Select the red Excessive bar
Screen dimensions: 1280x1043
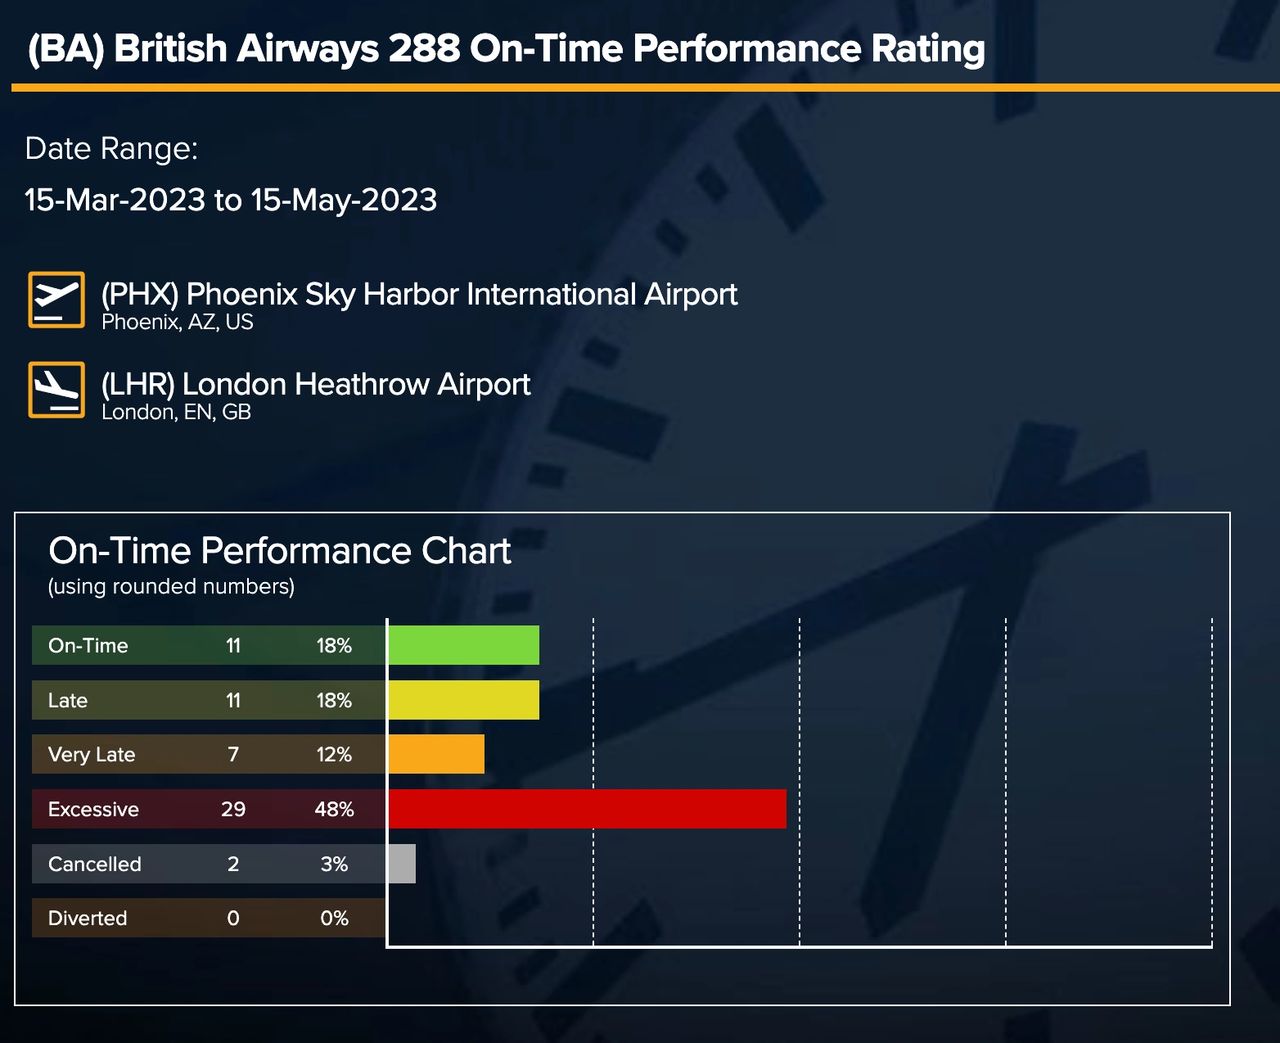pos(587,809)
